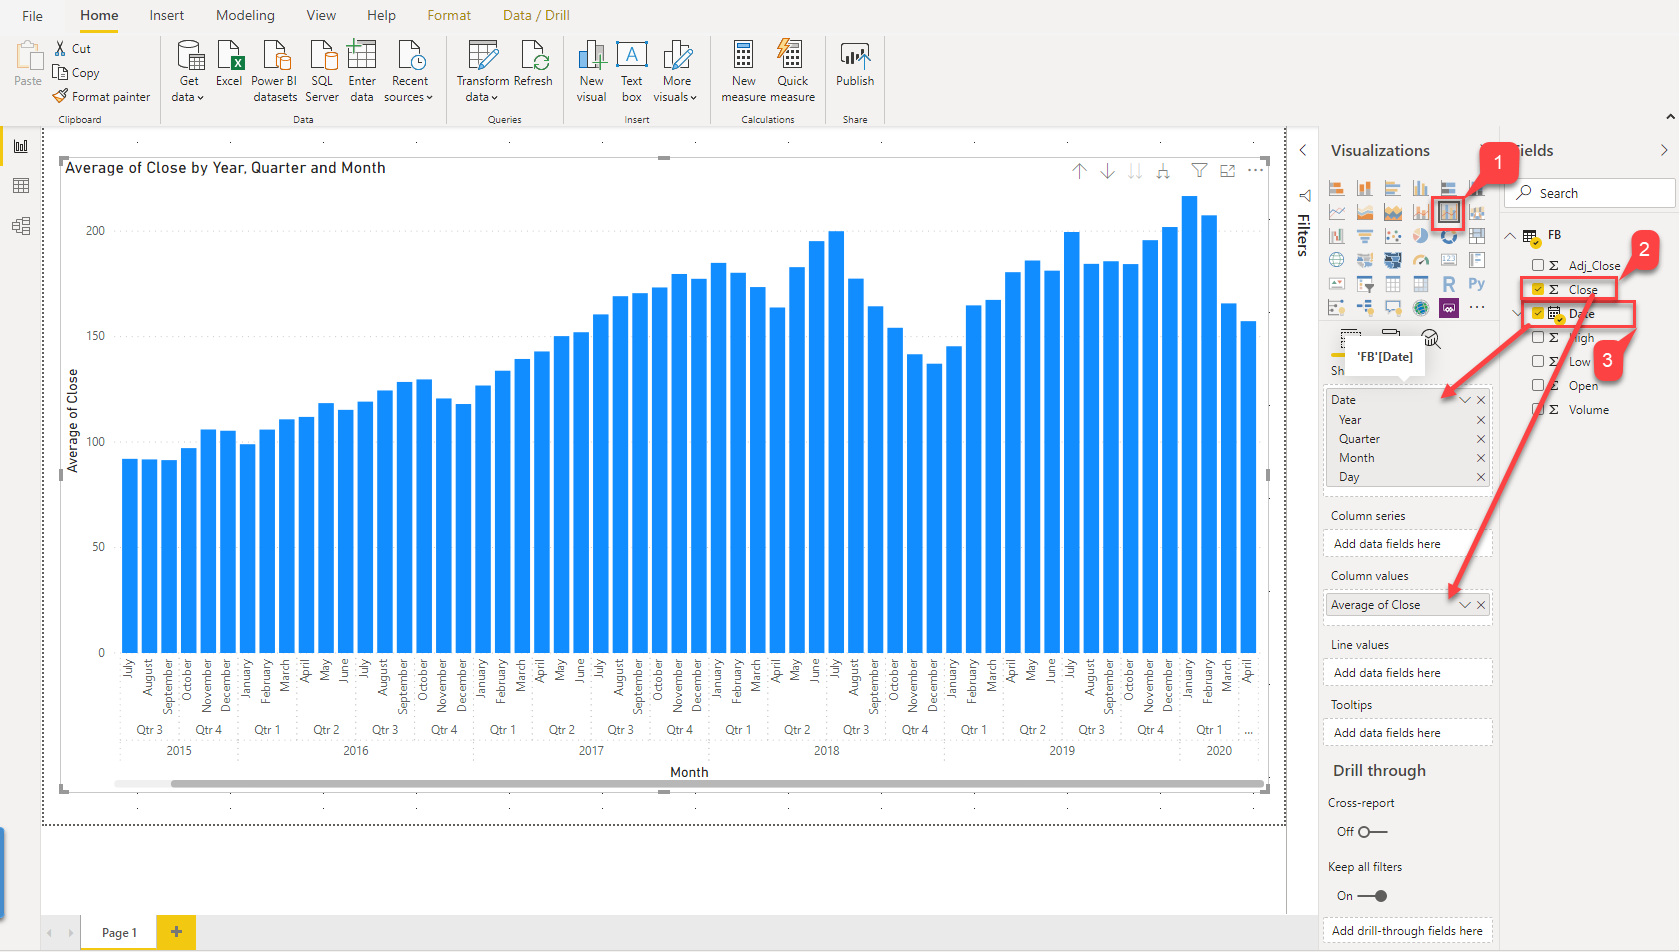Open chart in focus mode

(1228, 171)
